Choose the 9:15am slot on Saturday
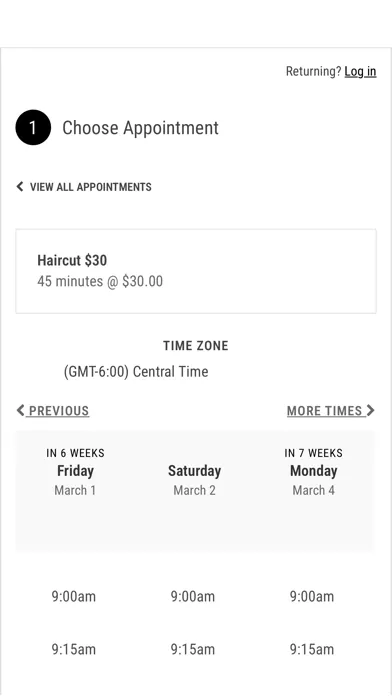Image resolution: width=392 pixels, height=696 pixels. click(193, 649)
